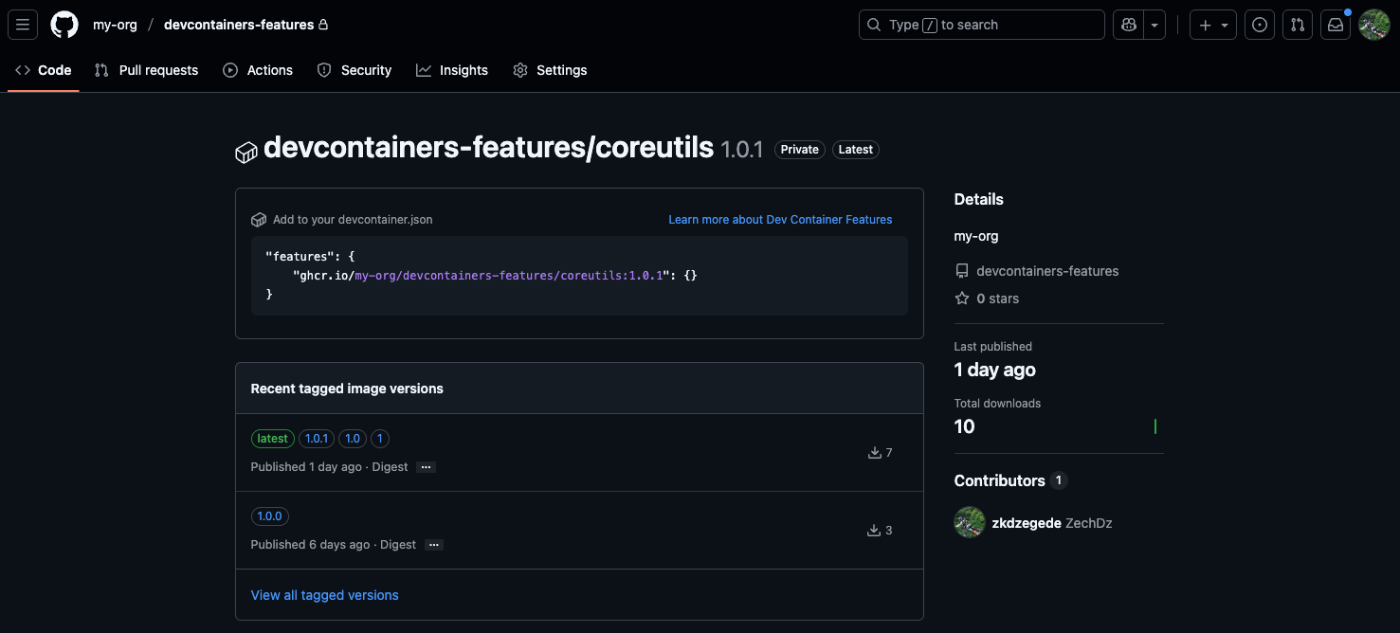Expand digest for version published 6 days ago

(434, 545)
